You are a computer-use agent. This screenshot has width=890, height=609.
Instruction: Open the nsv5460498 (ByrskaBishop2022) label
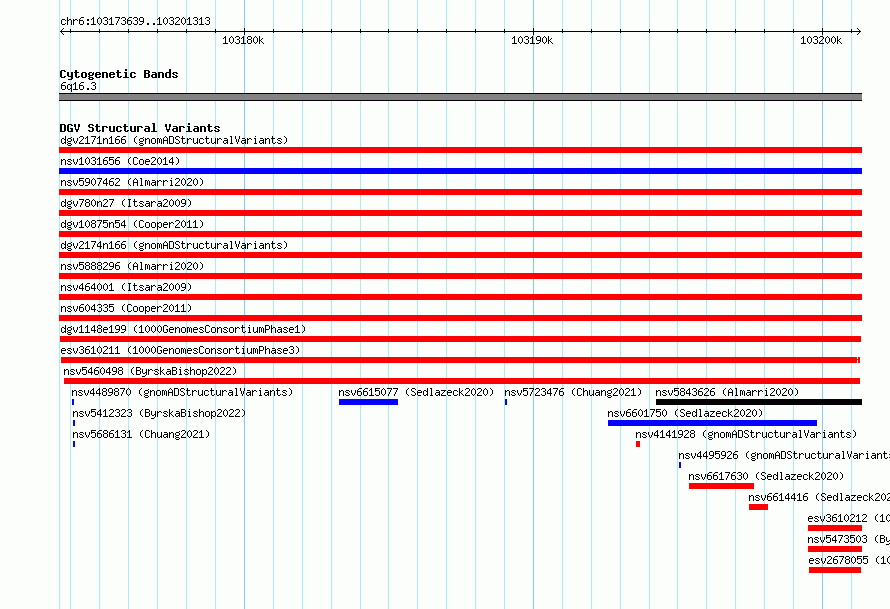pos(150,371)
